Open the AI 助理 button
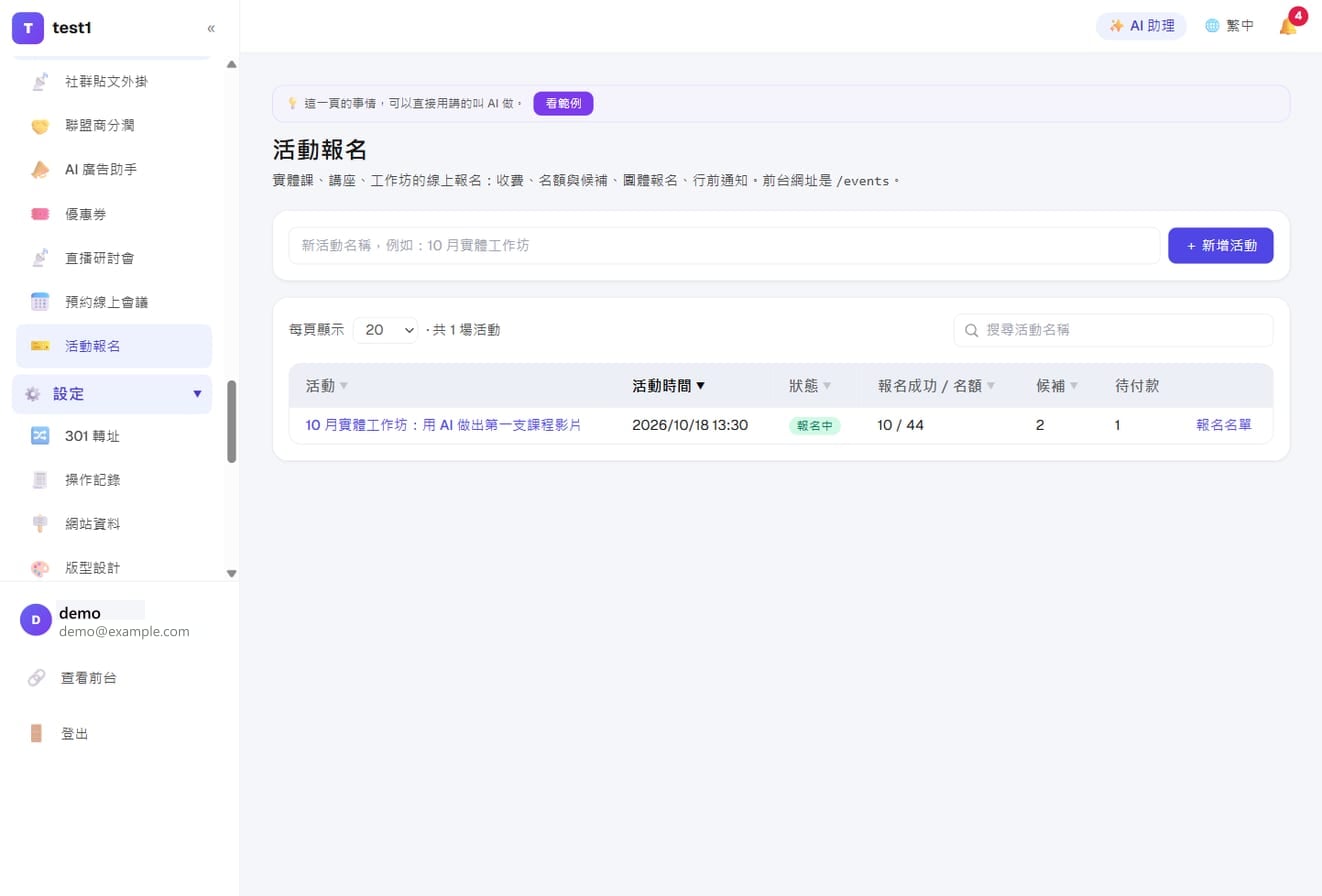This screenshot has width=1322, height=896. (x=1141, y=26)
